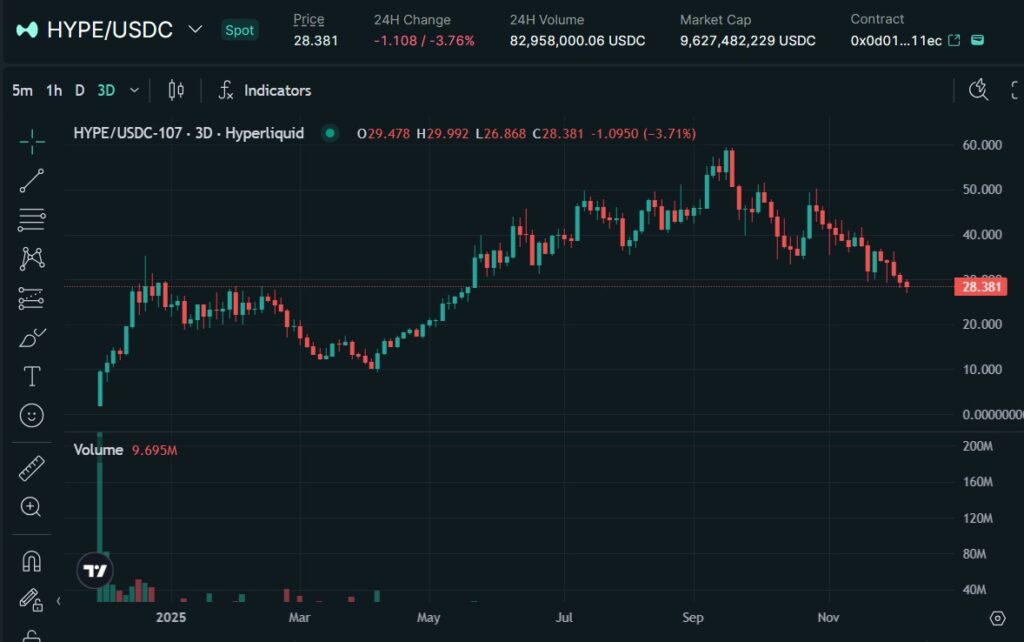The image size is (1024, 642).
Task: Click the red last price label on the axis
Action: (x=979, y=286)
